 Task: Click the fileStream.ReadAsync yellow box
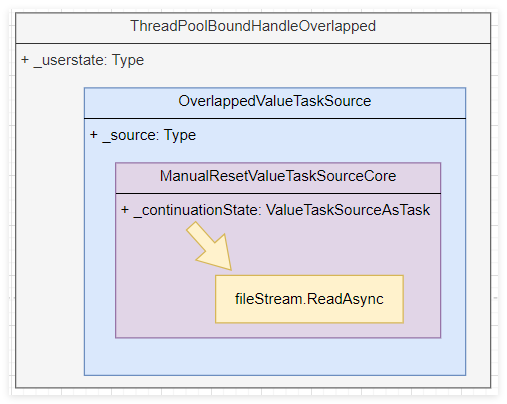click(309, 299)
